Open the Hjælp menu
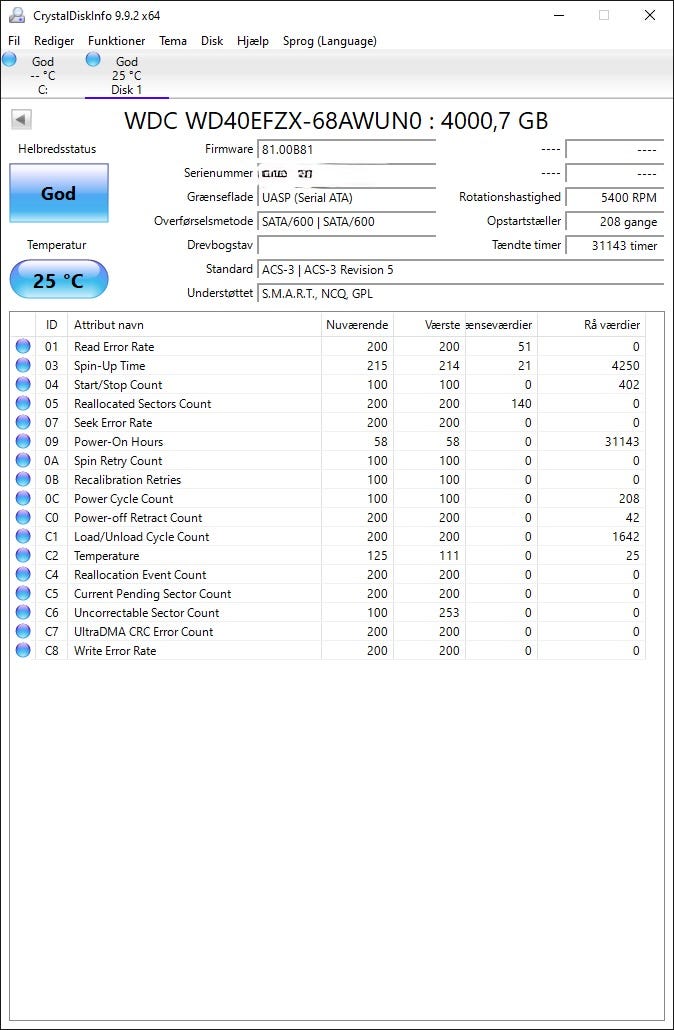The image size is (674, 1030). tap(252, 41)
